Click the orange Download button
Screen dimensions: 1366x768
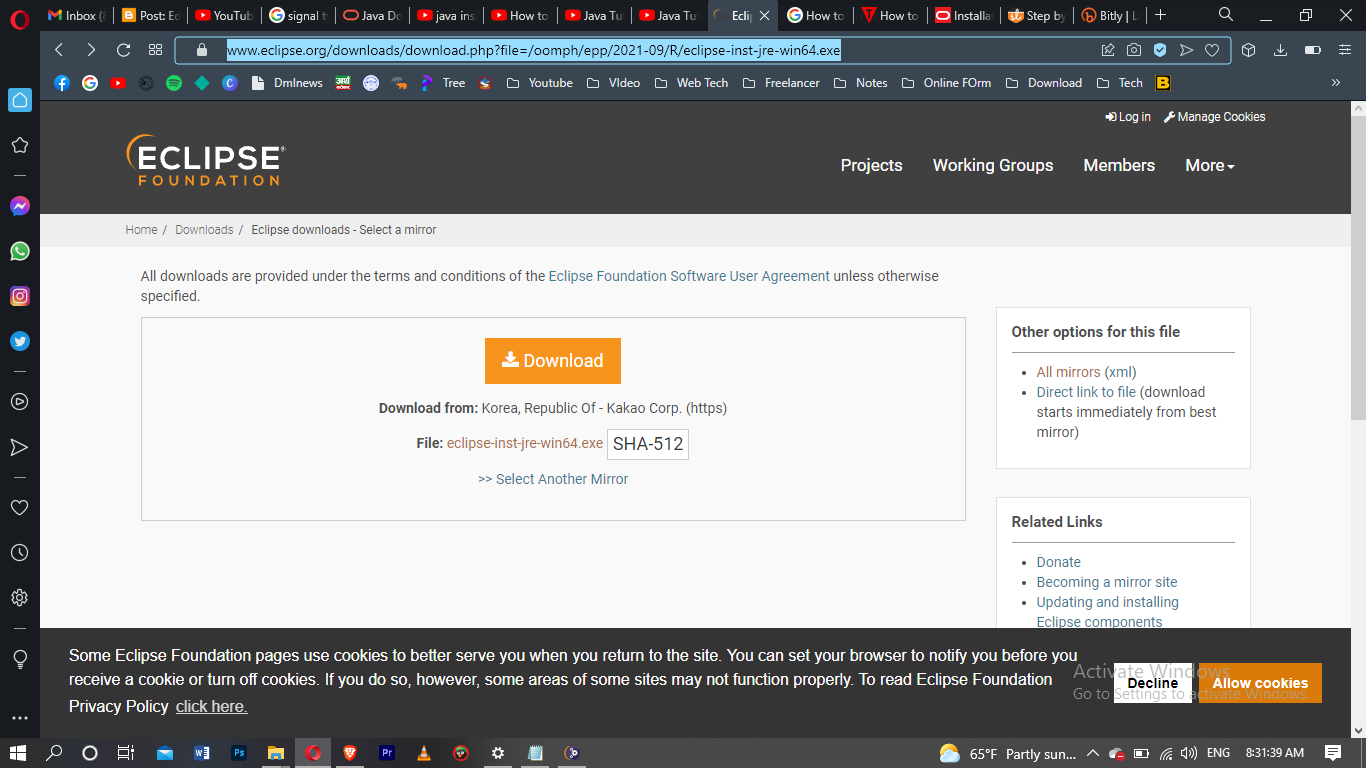coord(553,361)
